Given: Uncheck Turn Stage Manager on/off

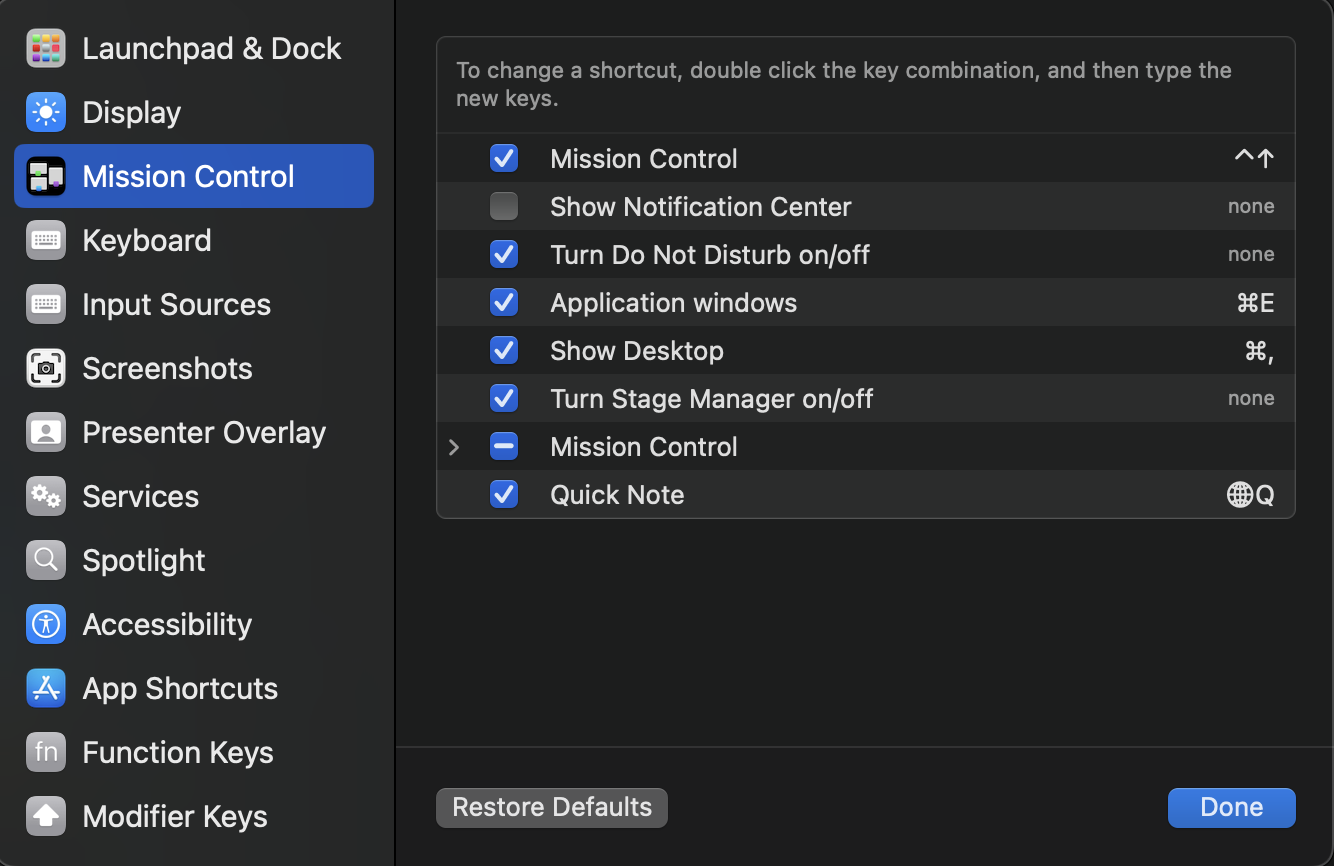Looking at the screenshot, I should (504, 398).
